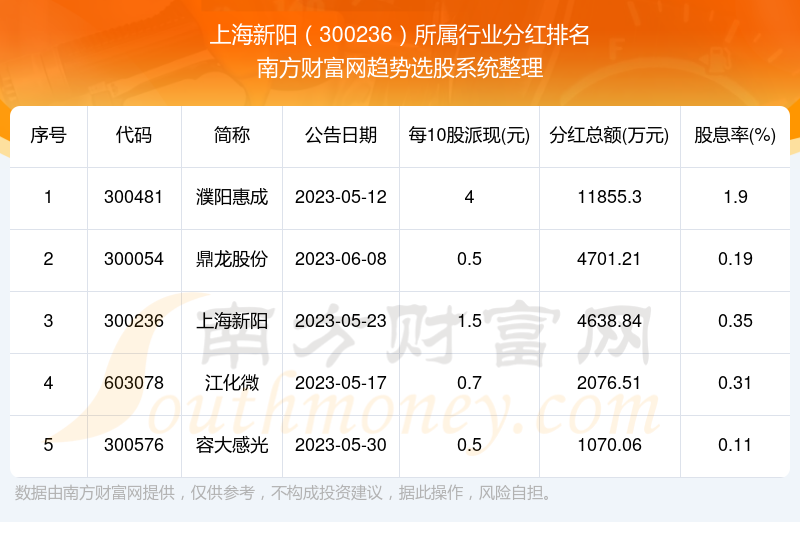Click stock code 300236

click(x=134, y=321)
